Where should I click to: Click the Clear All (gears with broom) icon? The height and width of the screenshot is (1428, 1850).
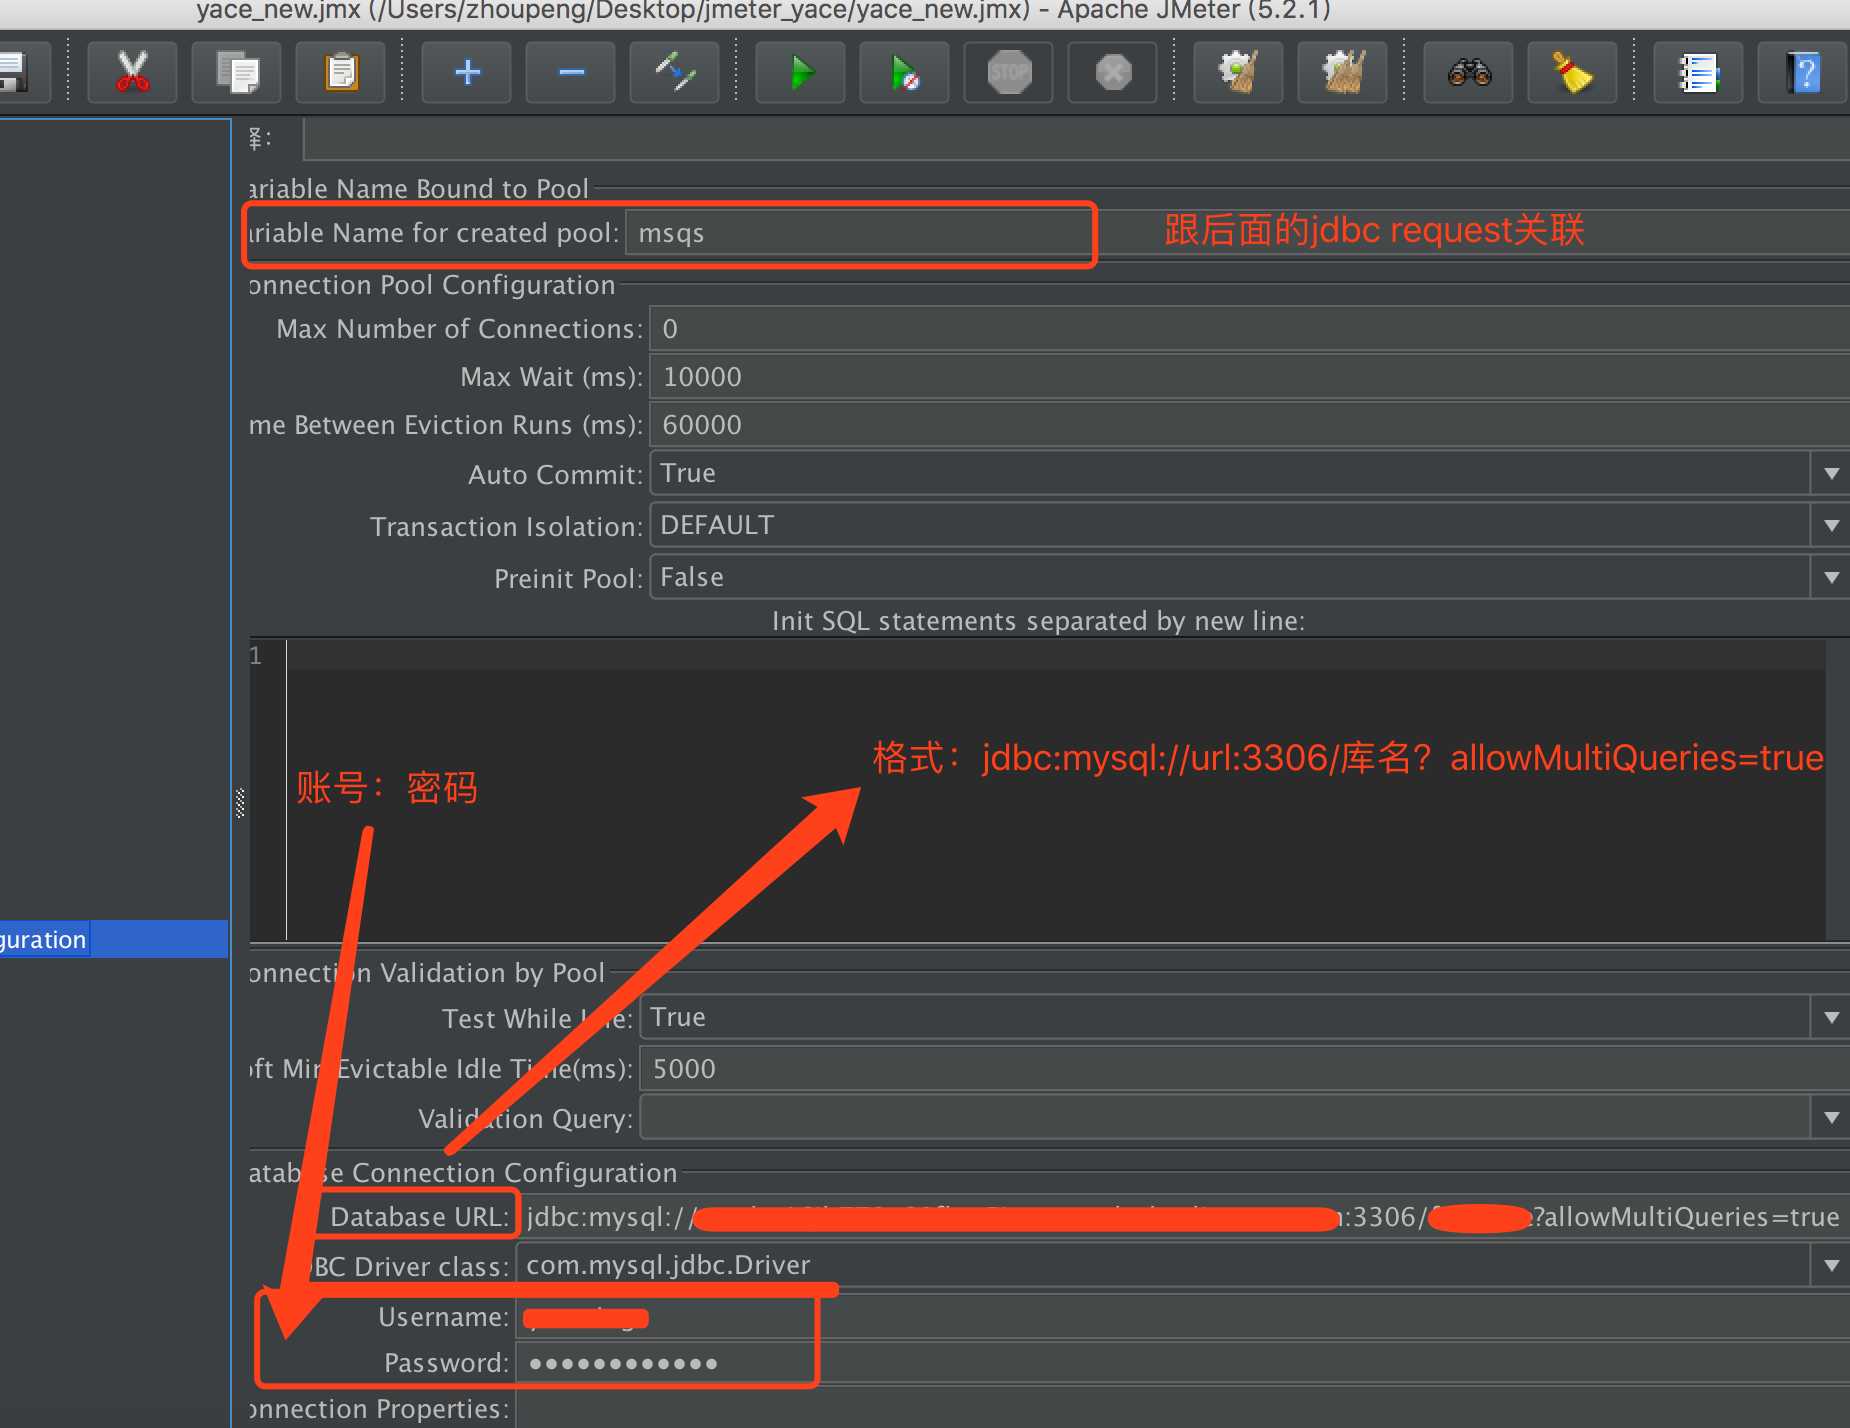[1343, 72]
